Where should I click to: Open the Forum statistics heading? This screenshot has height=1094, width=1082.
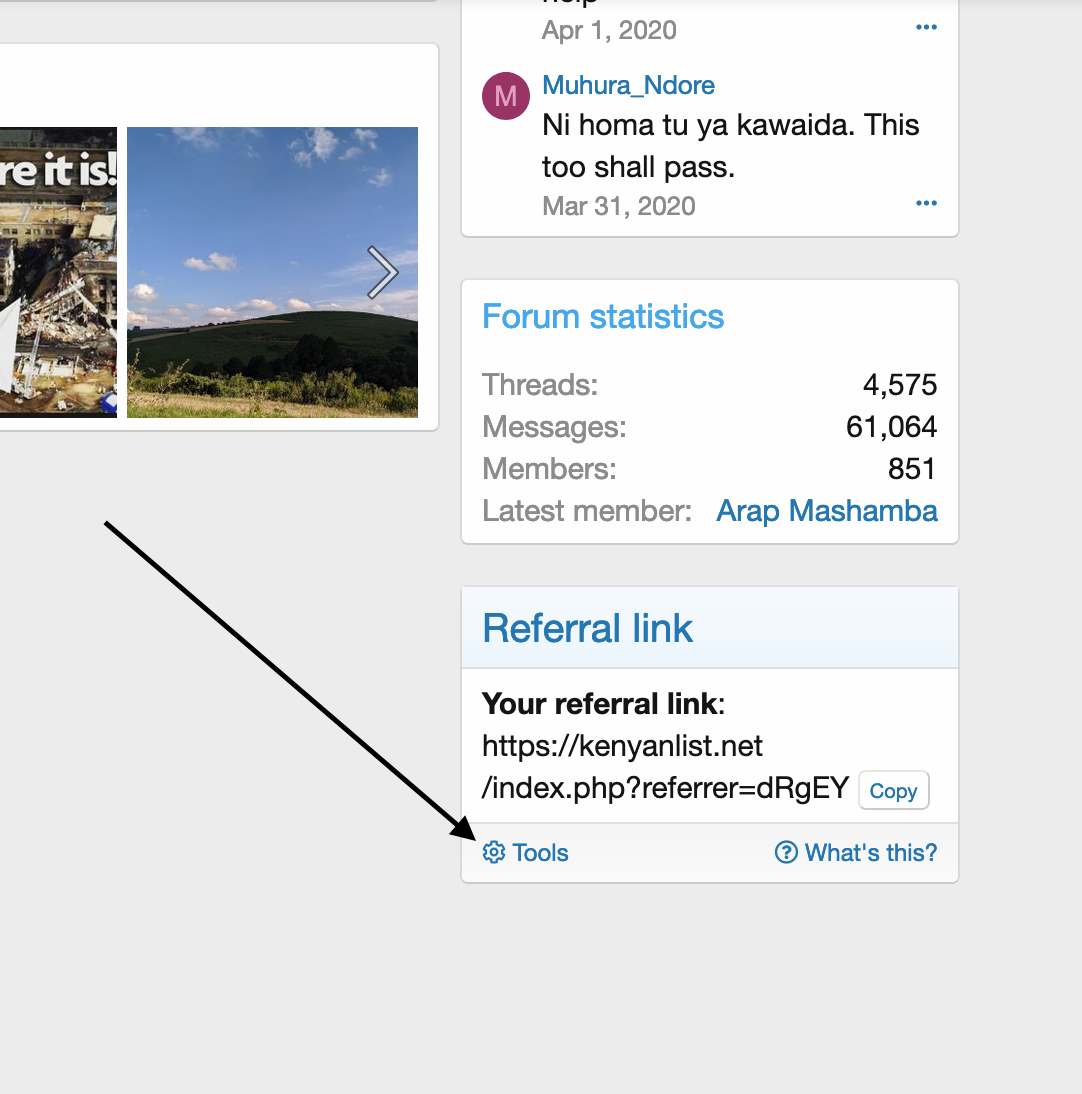[603, 317]
